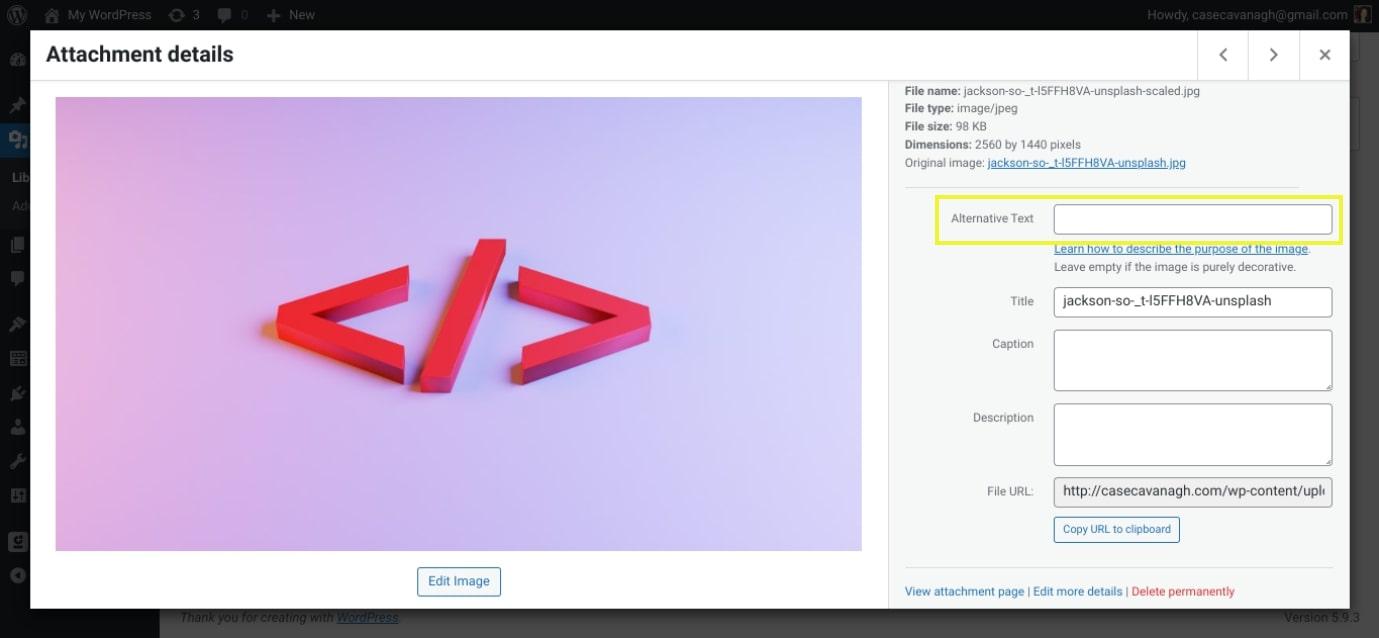The height and width of the screenshot is (638, 1379).
Task: Click the Edit Image button
Action: pyautogui.click(x=458, y=582)
